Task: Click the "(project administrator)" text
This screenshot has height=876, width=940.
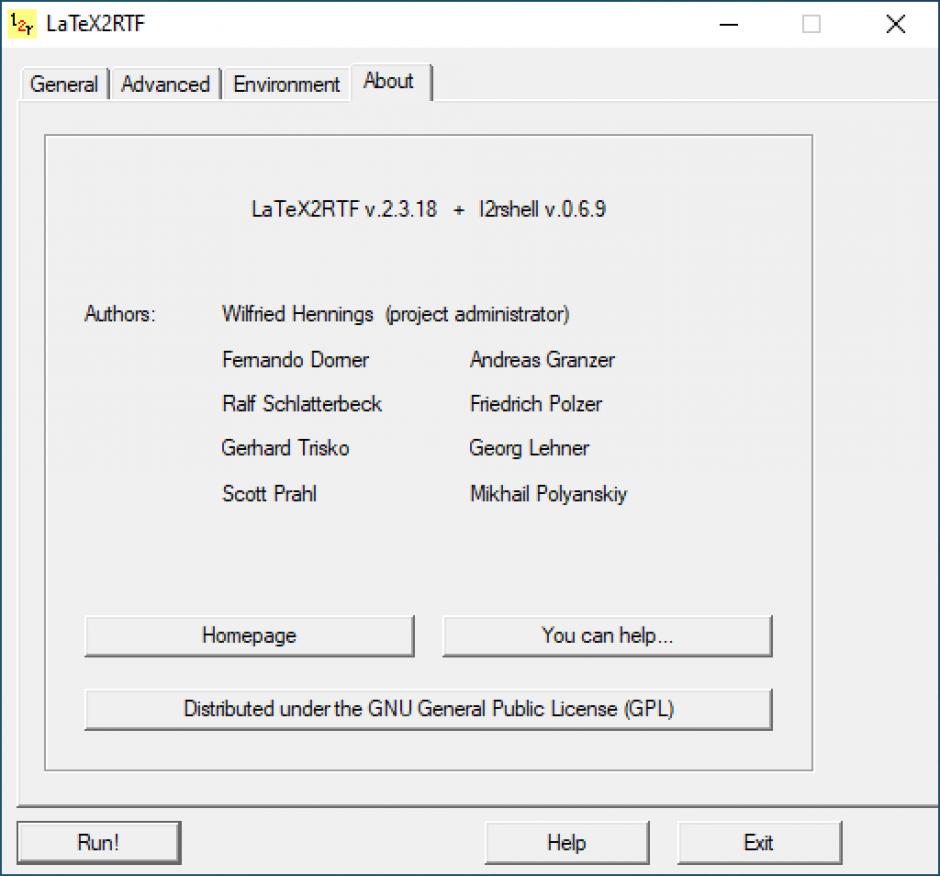Action: click(477, 314)
